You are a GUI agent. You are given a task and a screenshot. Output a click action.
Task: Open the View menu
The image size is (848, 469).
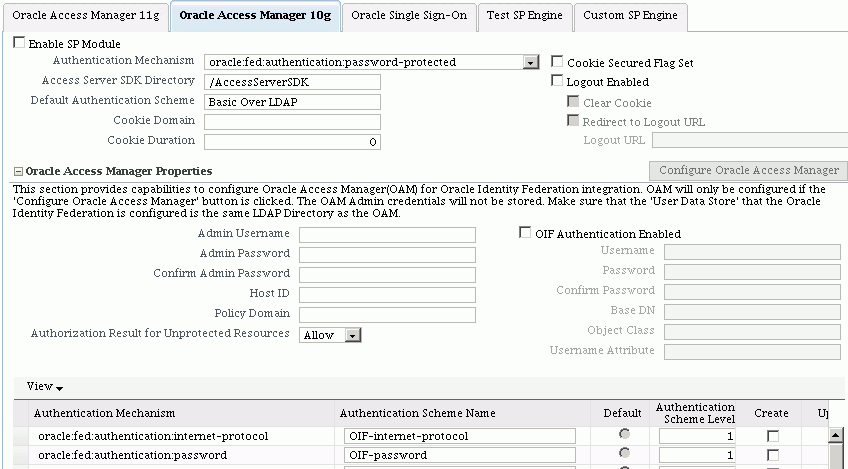(x=44, y=387)
